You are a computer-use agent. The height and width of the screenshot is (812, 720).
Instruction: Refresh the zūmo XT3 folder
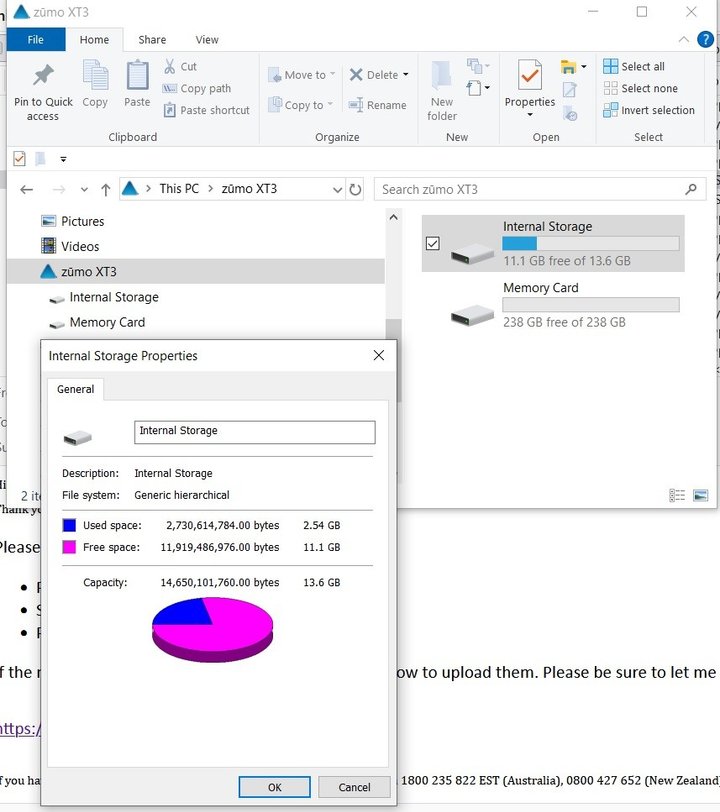[x=355, y=190]
